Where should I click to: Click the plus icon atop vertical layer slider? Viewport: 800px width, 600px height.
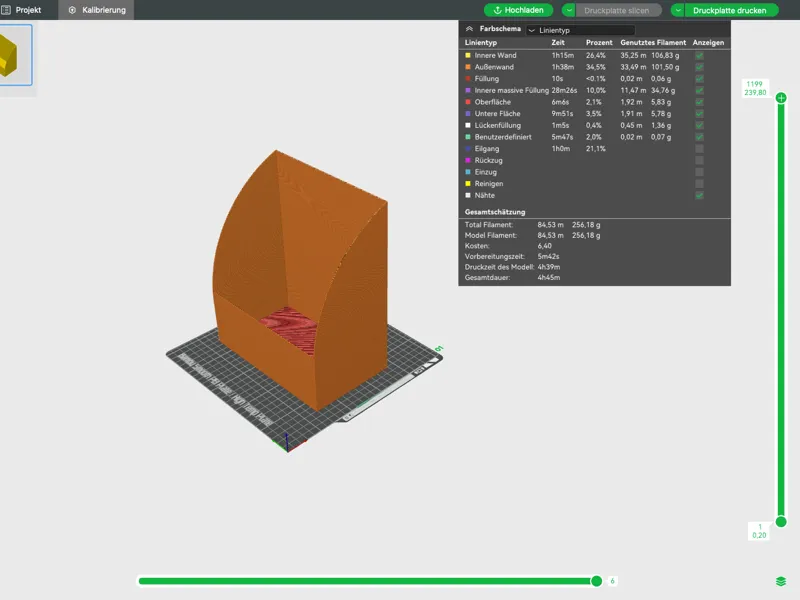(x=781, y=97)
